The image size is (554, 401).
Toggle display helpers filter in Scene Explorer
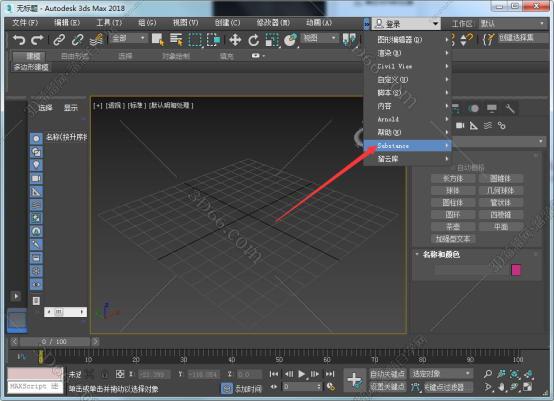coord(36,192)
